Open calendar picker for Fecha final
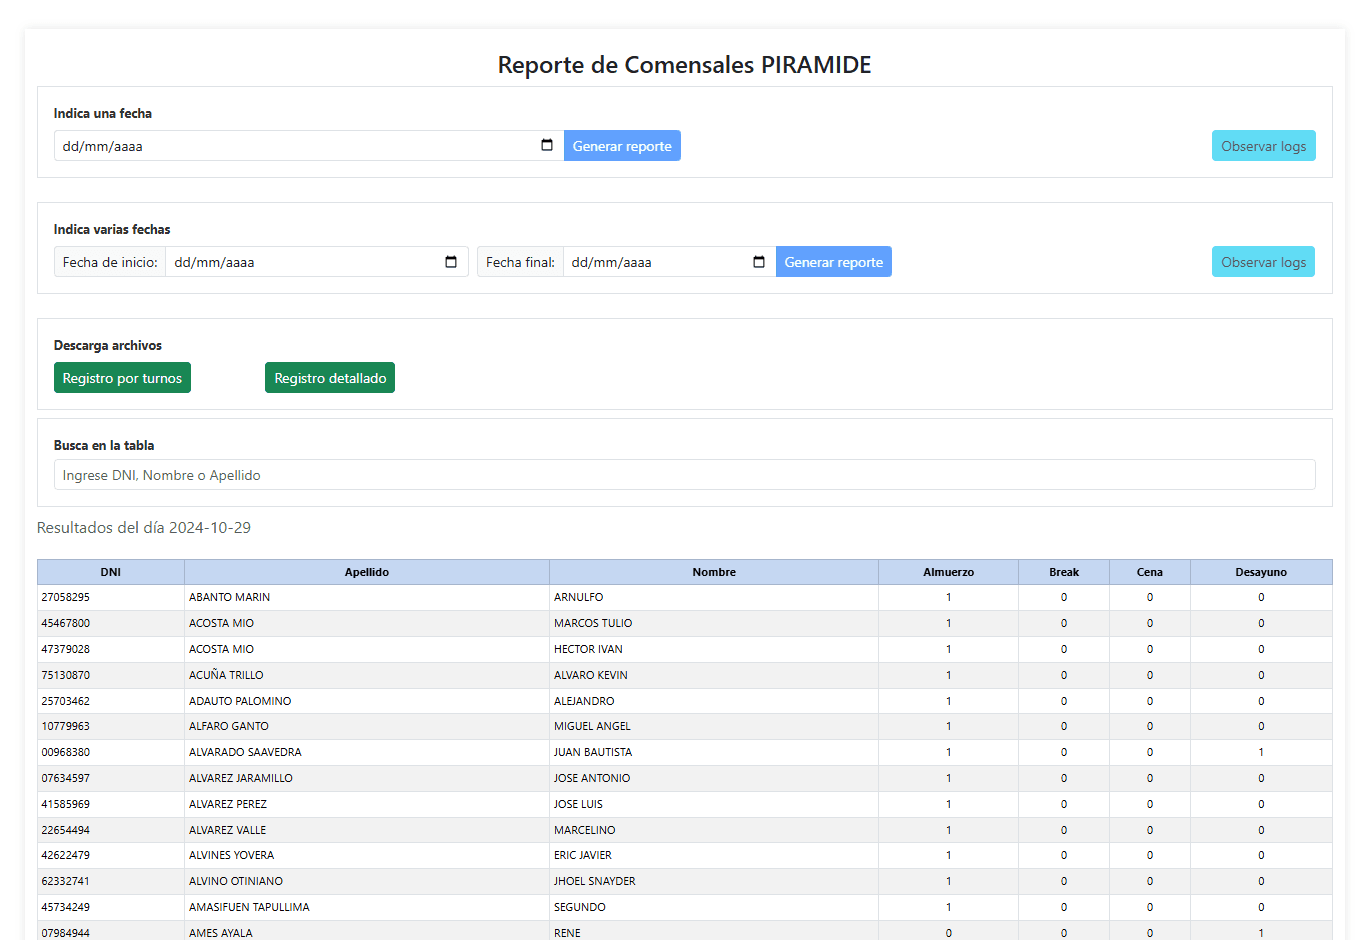The height and width of the screenshot is (940, 1361). [759, 262]
